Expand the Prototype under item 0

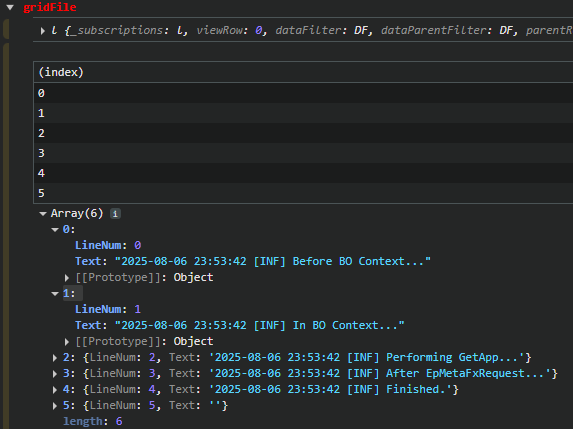67,278
